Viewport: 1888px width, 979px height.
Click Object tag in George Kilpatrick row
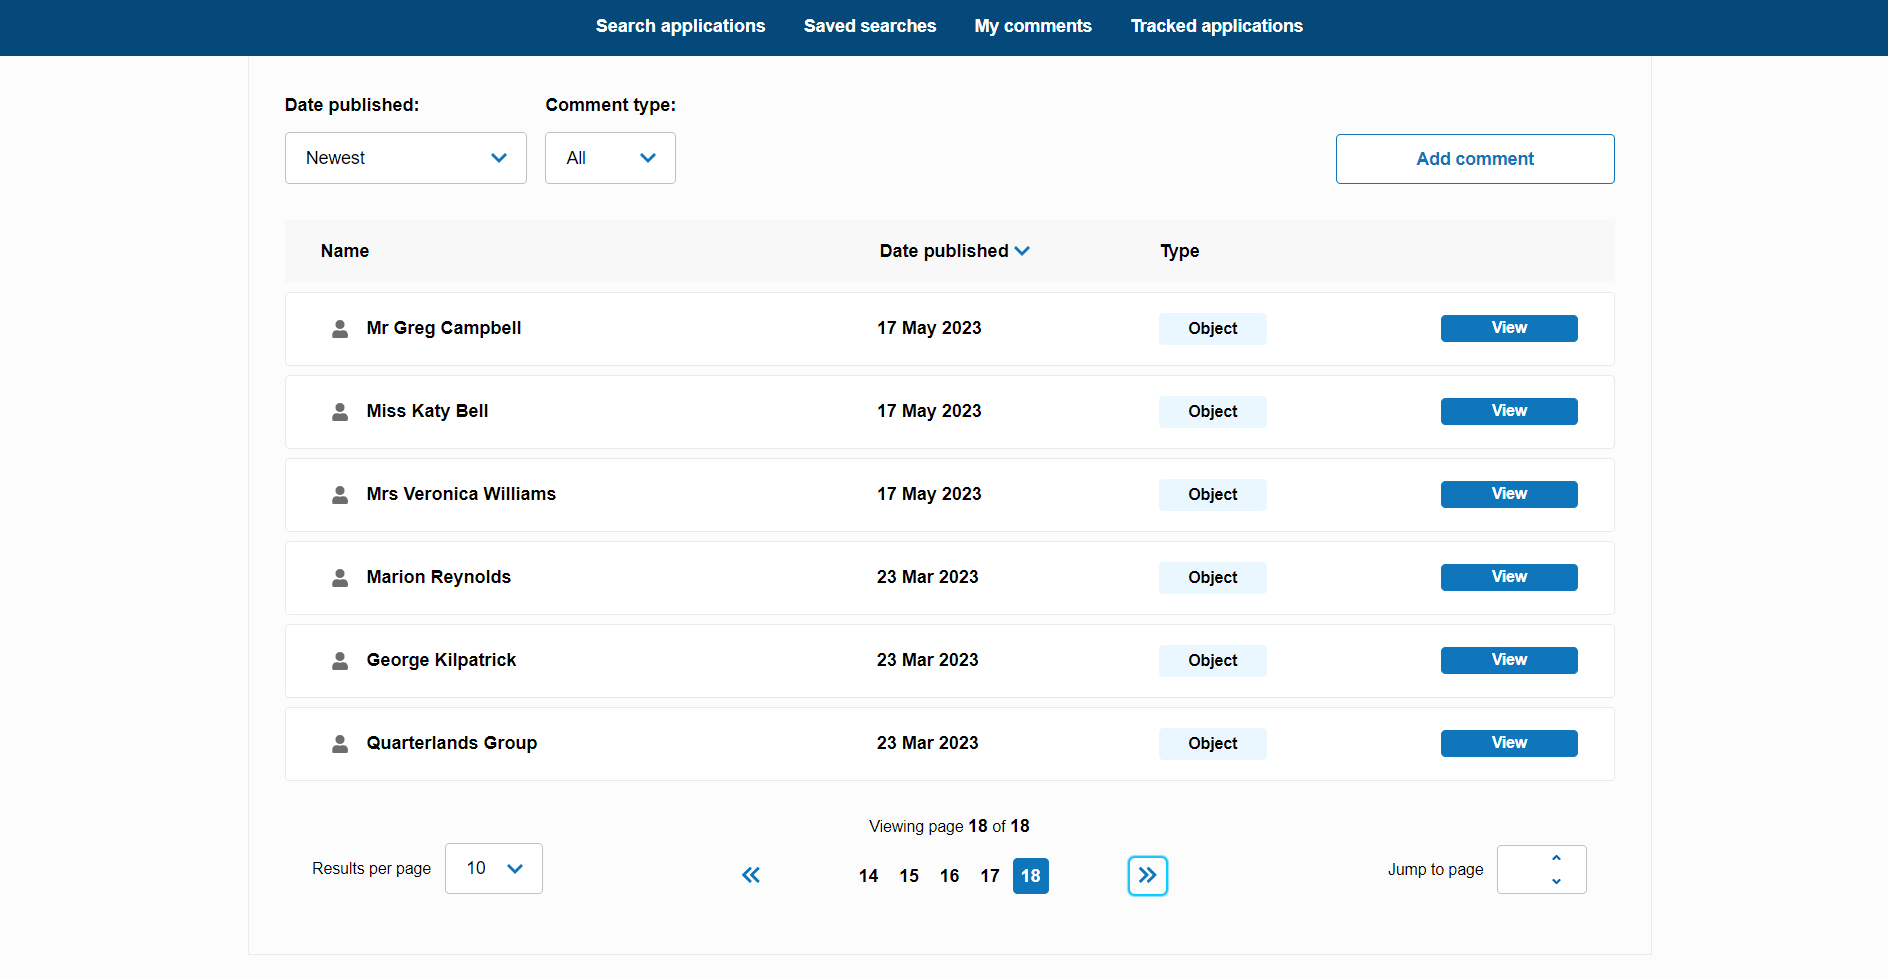point(1213,661)
